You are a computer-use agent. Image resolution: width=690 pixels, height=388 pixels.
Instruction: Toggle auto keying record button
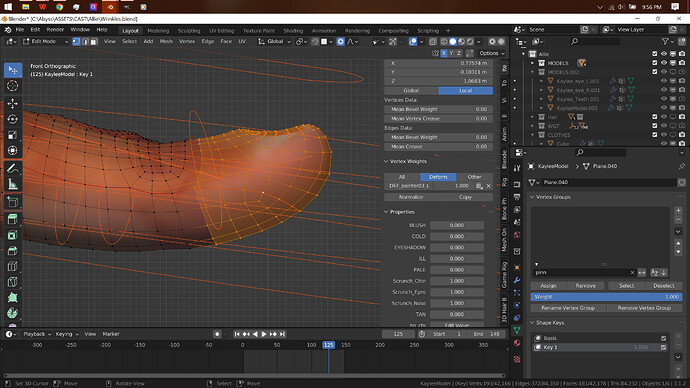(217, 334)
